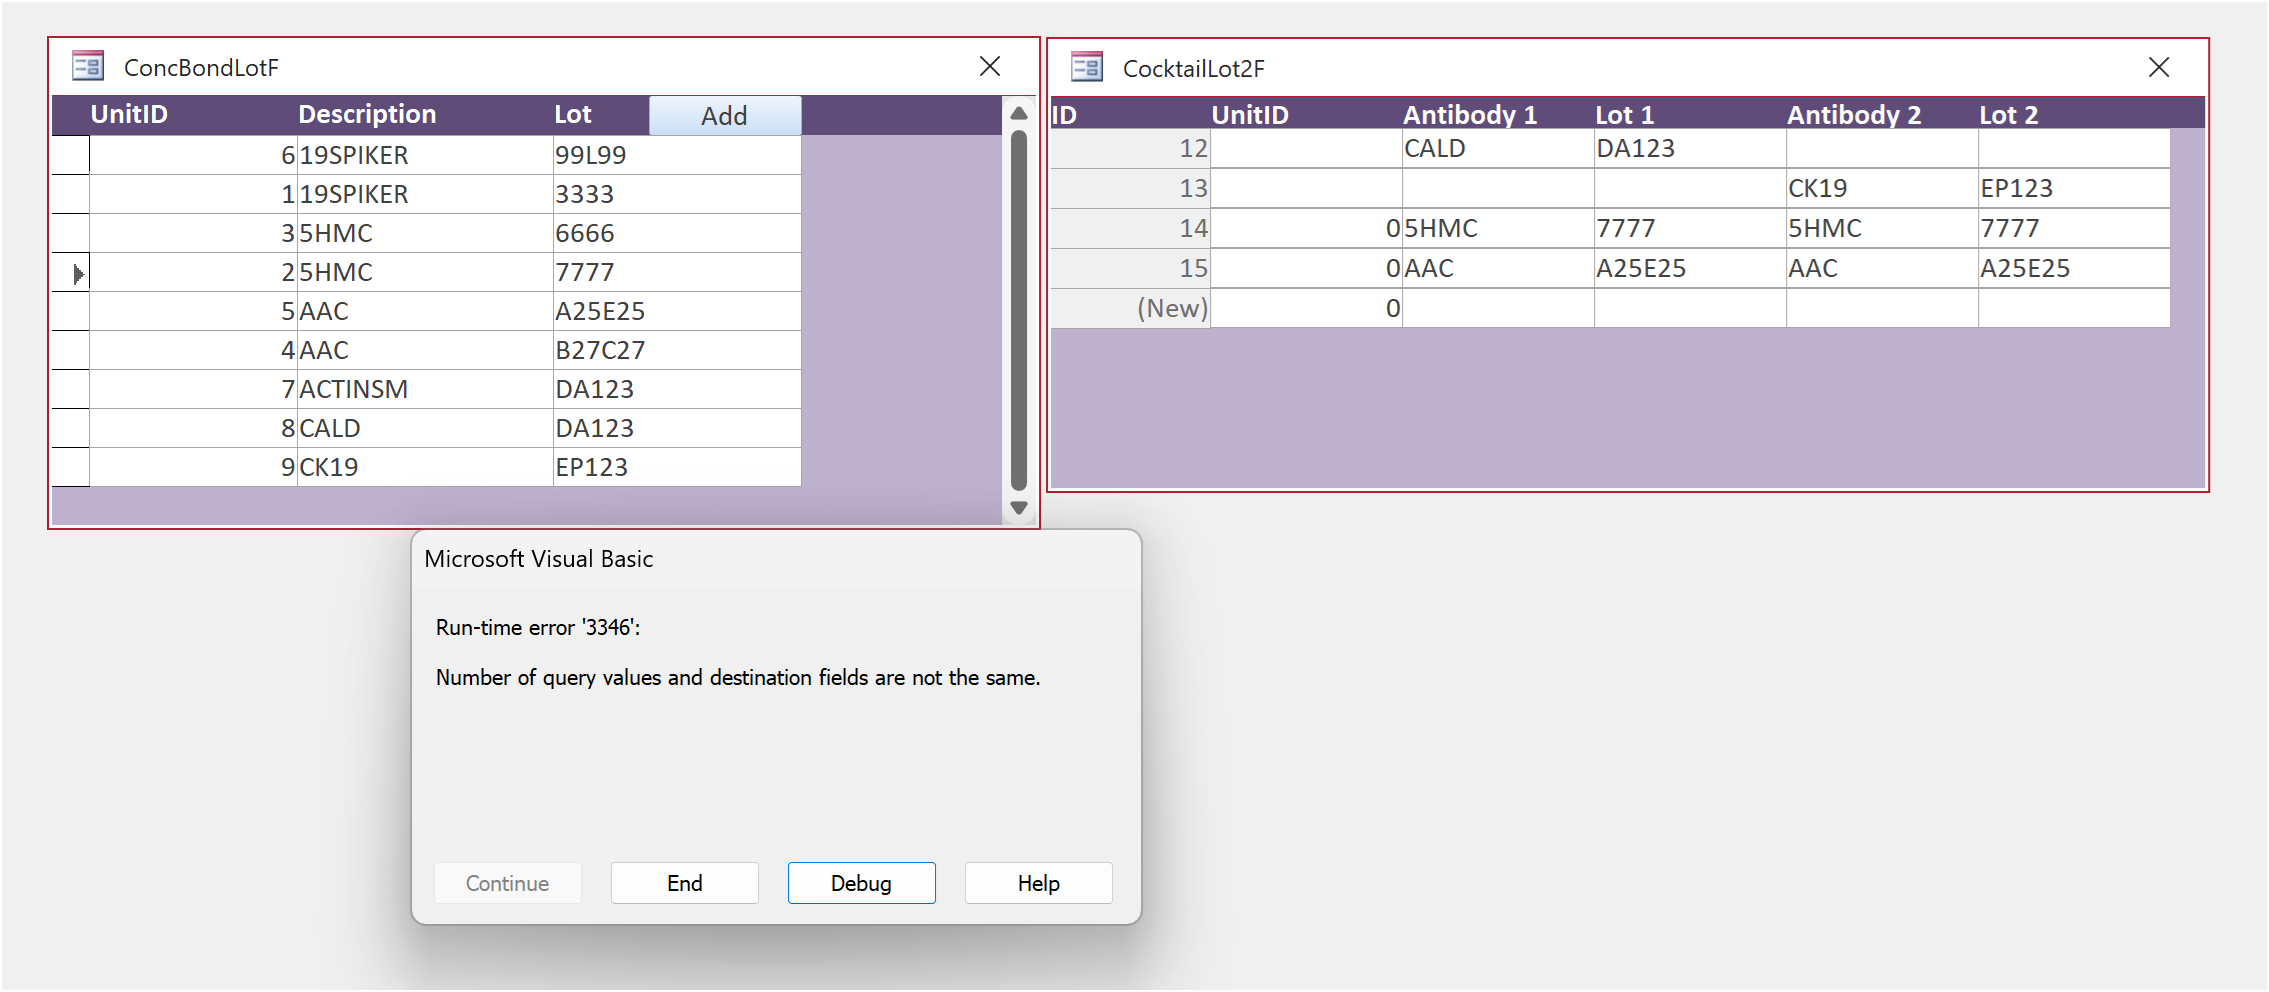Click End to stop the runtime error
Image resolution: width=2269 pixels, height=992 pixels.
coord(684,883)
